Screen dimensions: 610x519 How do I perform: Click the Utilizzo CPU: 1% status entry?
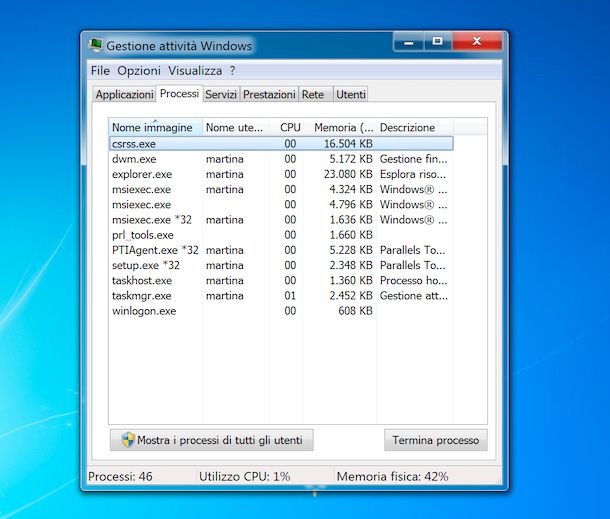(x=244, y=476)
